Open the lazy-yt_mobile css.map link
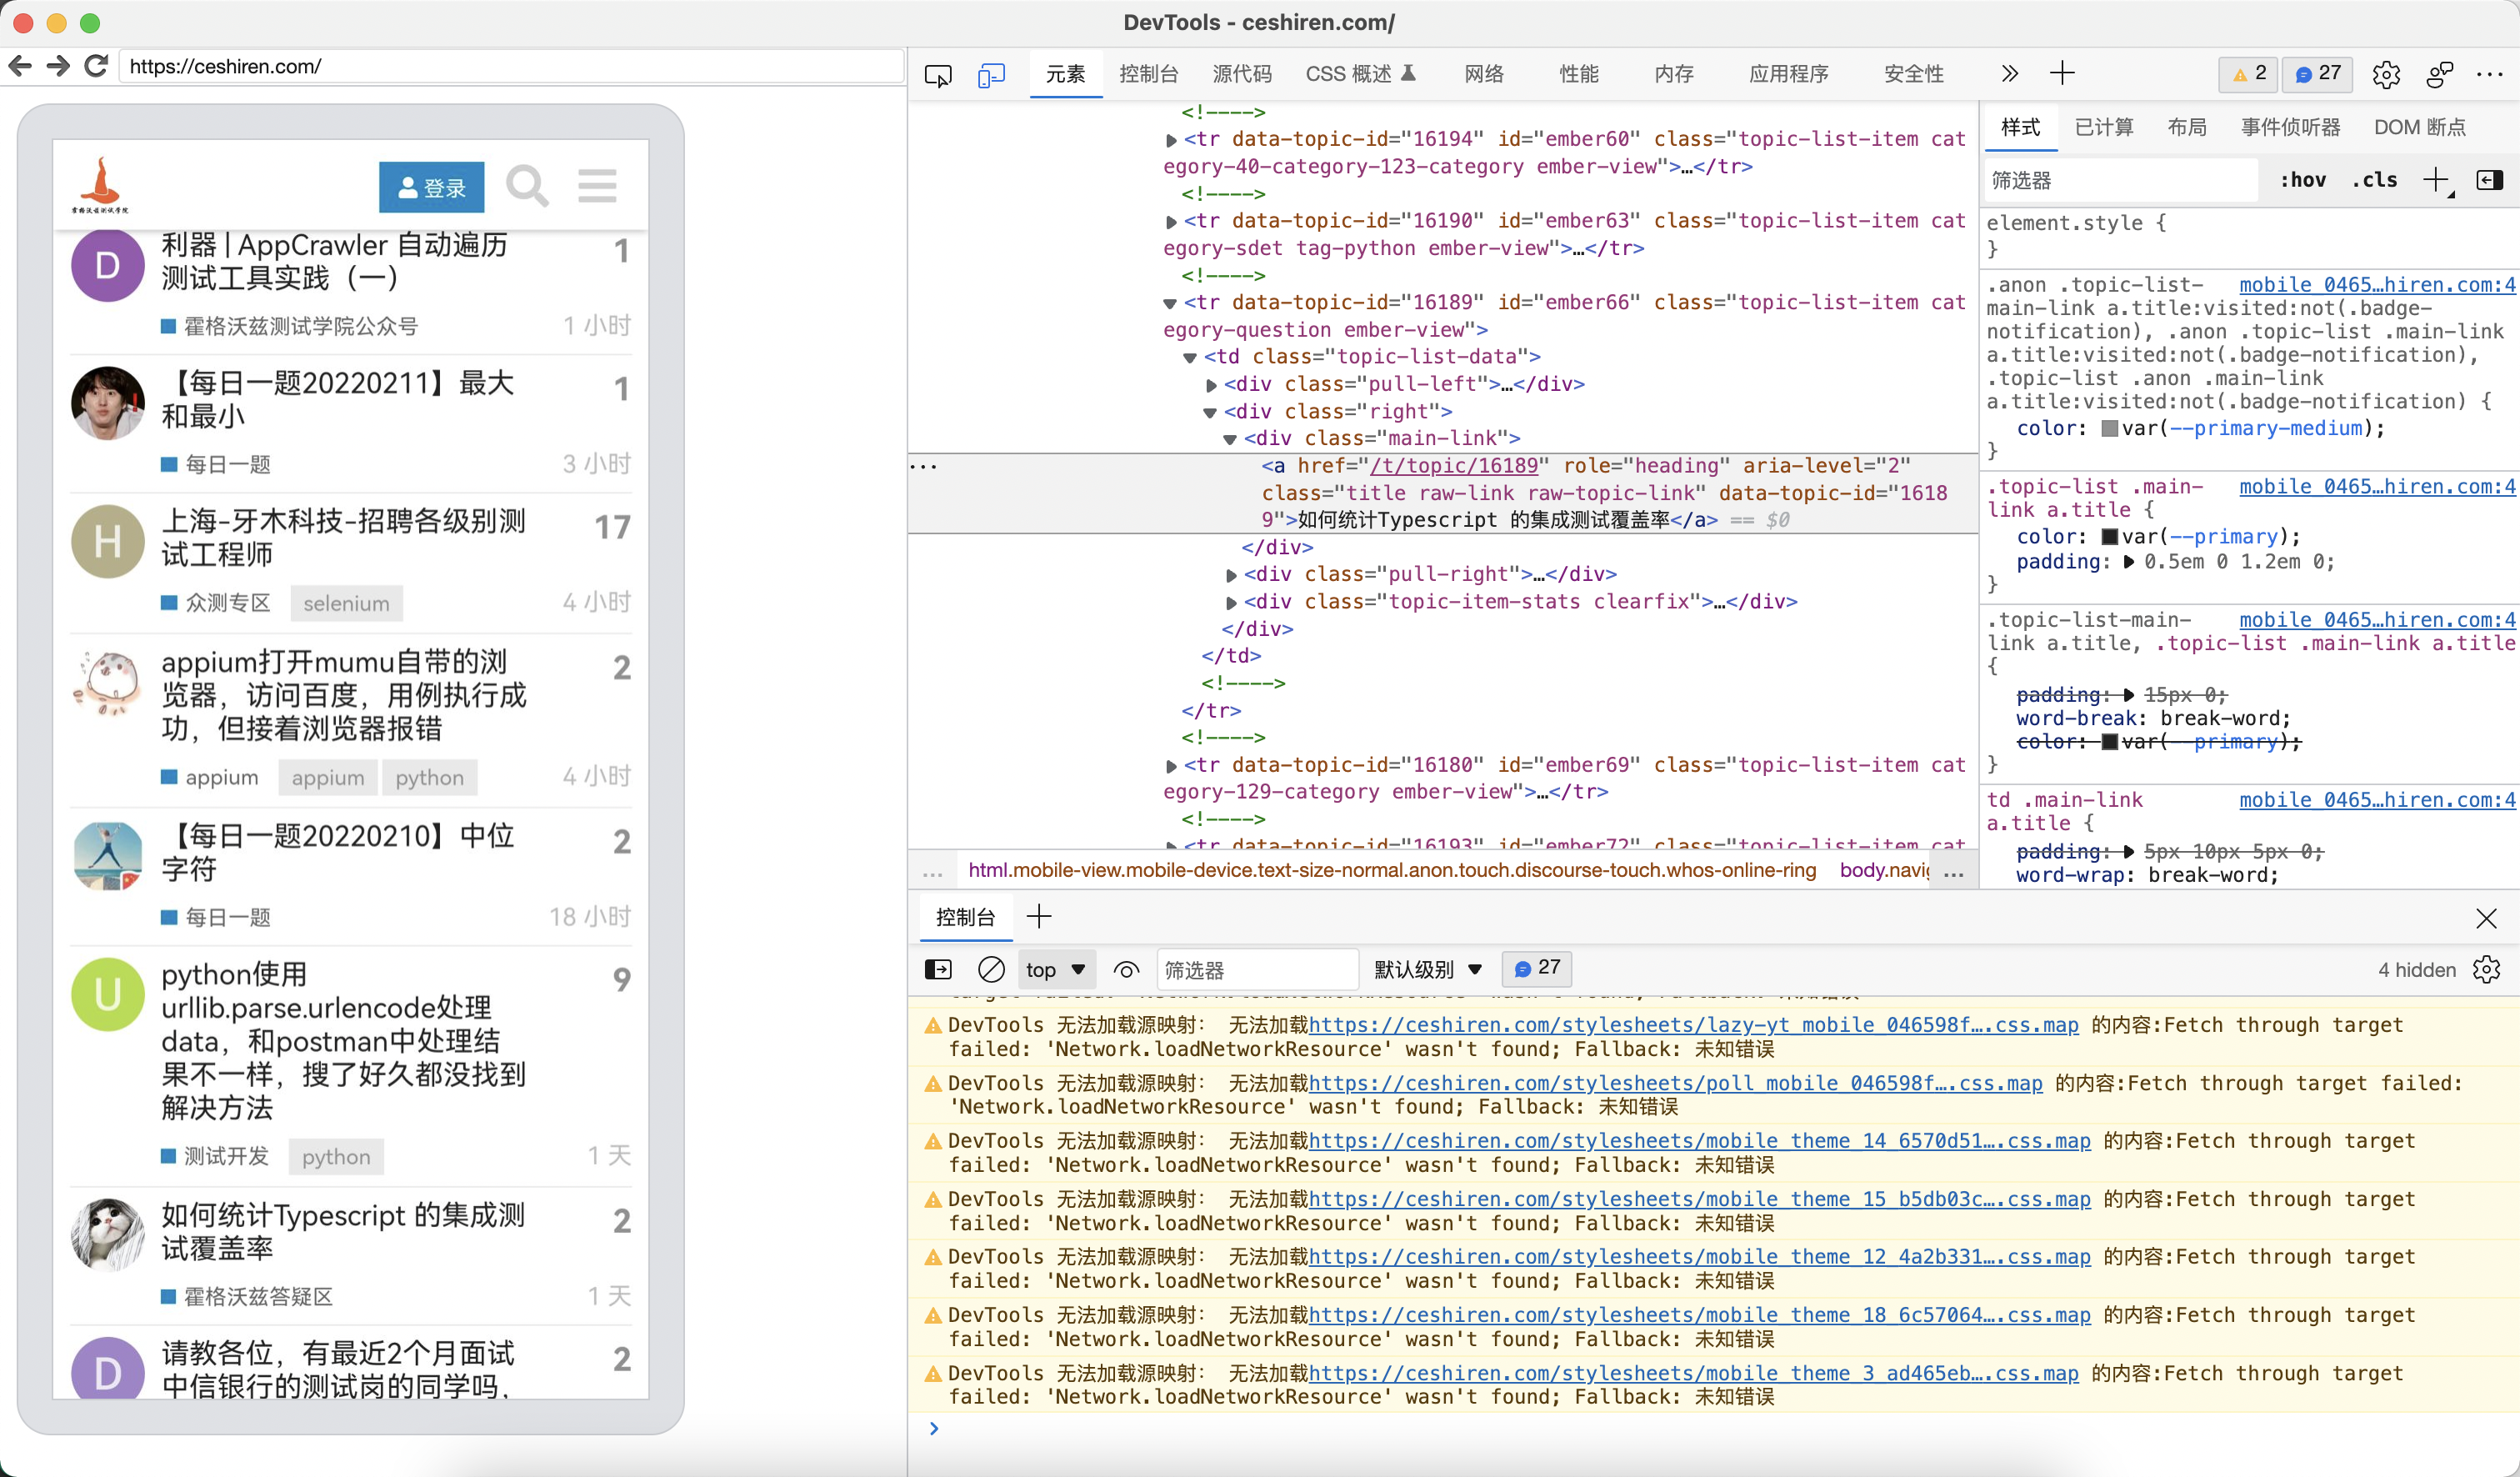2520x1477 pixels. pyautogui.click(x=1692, y=1024)
